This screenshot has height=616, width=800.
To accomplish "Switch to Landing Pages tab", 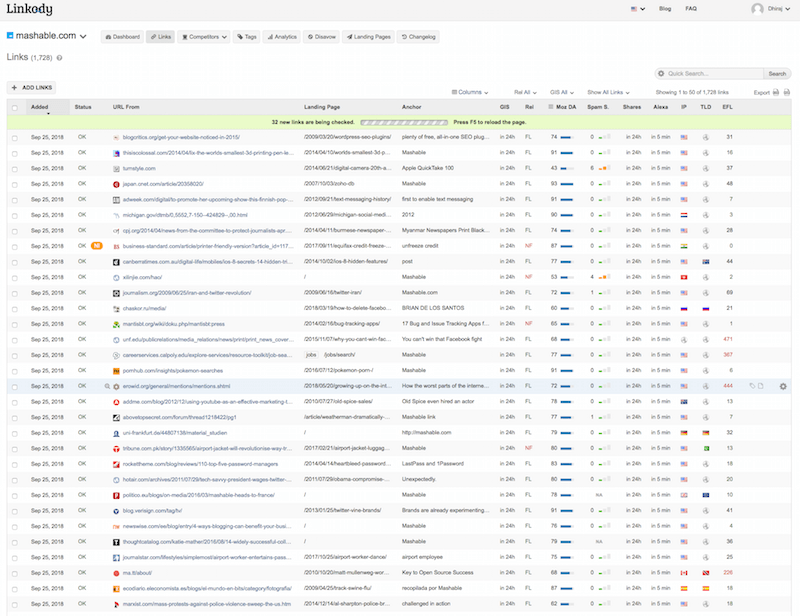I will tap(368, 37).
